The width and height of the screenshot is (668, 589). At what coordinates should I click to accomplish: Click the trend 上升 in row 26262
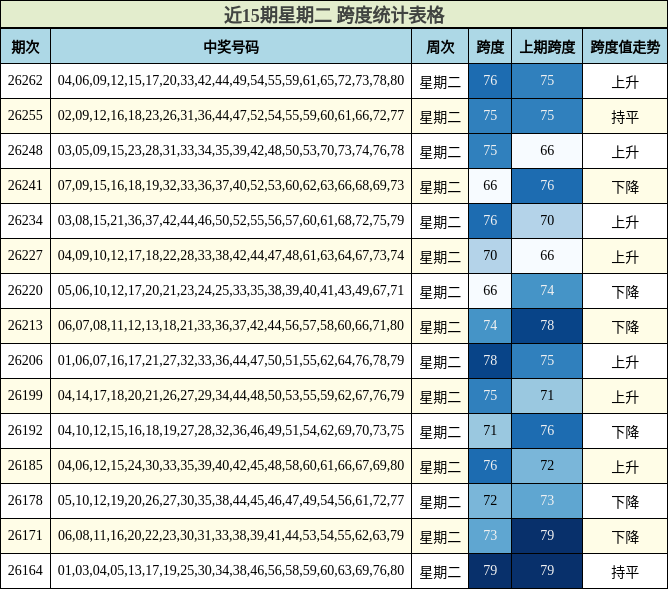[x=625, y=82]
